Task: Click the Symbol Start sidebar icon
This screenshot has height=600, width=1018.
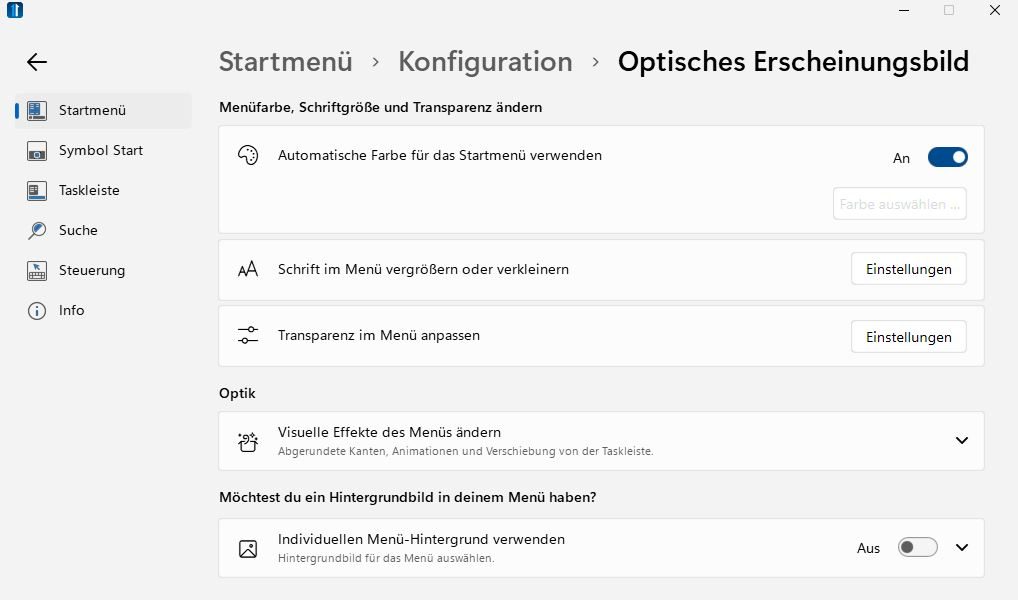Action: (37, 151)
